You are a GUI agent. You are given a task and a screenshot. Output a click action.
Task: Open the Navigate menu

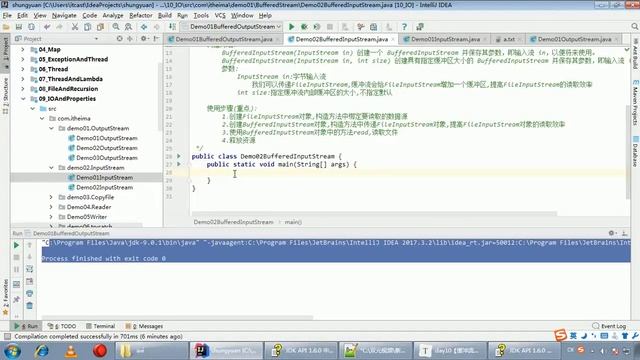pyautogui.click(x=64, y=16)
